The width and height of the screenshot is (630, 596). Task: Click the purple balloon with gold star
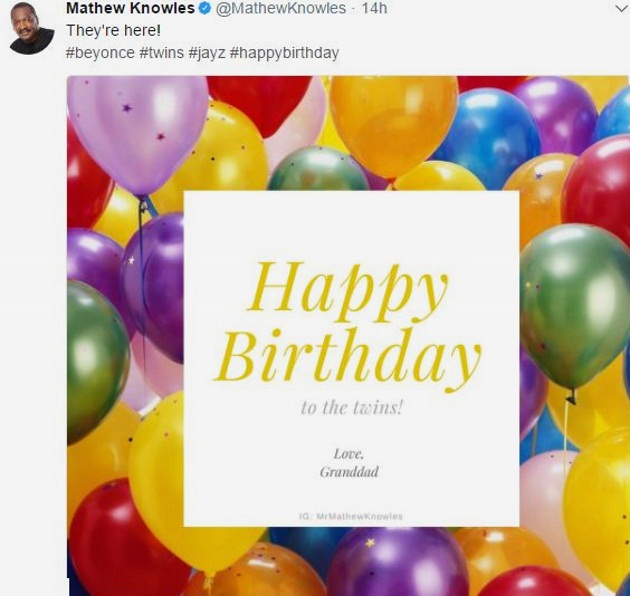click(x=398, y=563)
